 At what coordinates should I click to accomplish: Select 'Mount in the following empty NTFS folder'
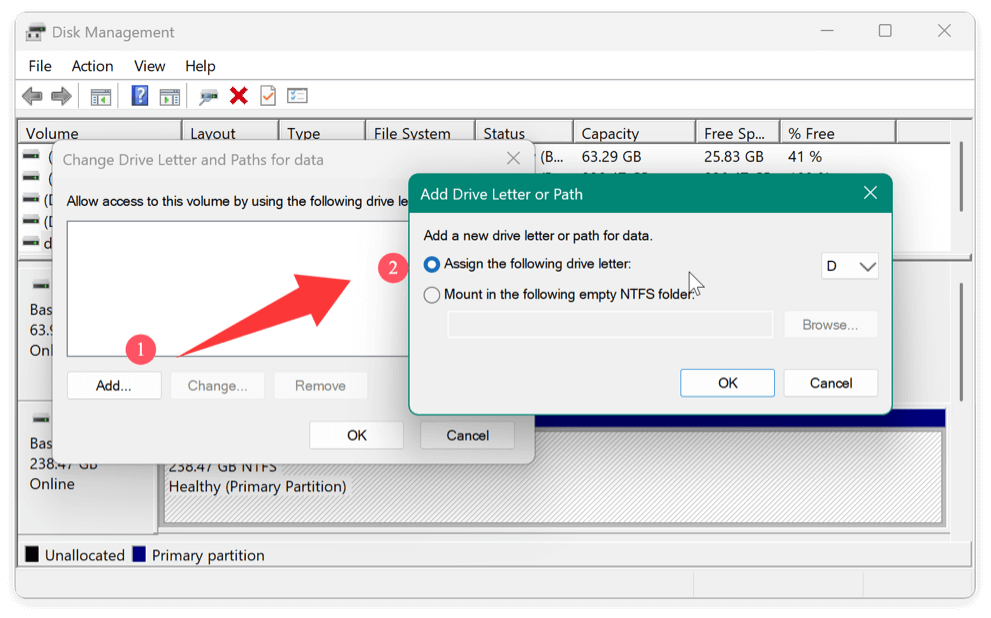pyautogui.click(x=431, y=294)
